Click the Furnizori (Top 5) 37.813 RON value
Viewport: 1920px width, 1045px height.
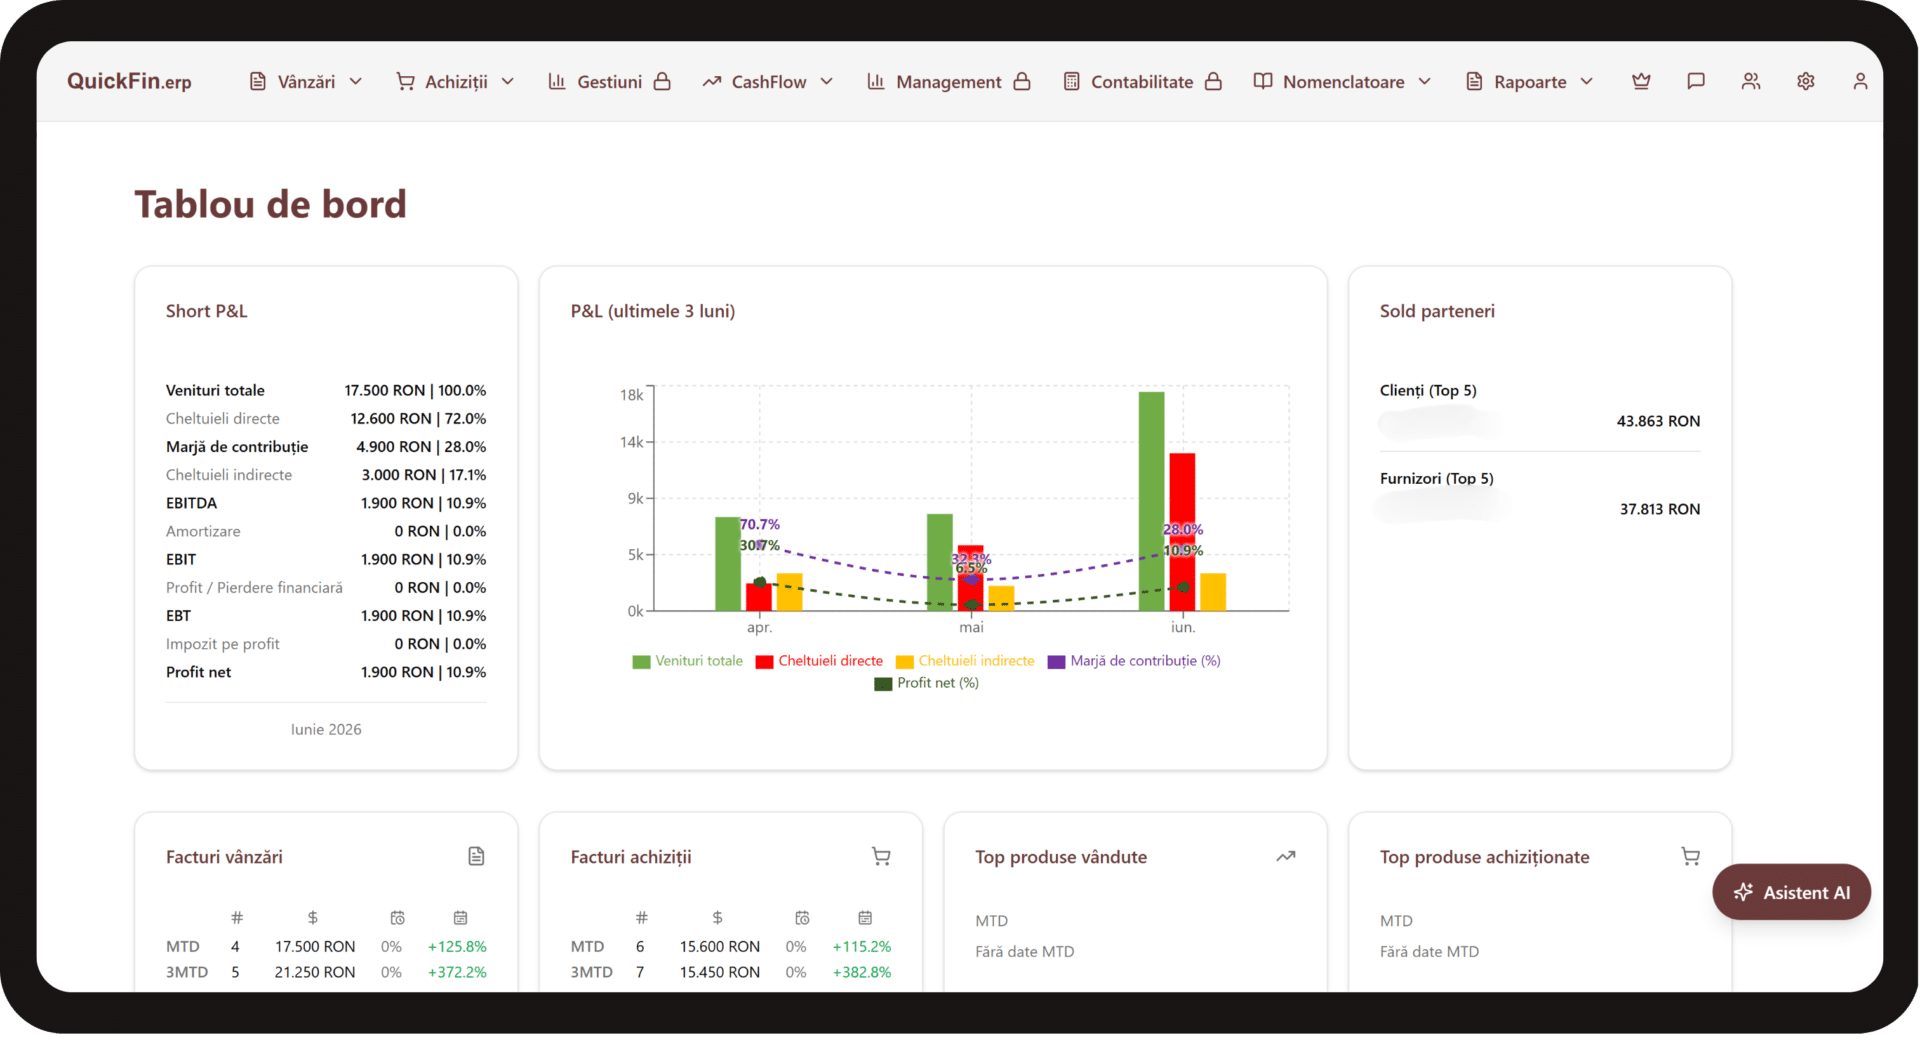click(1660, 509)
